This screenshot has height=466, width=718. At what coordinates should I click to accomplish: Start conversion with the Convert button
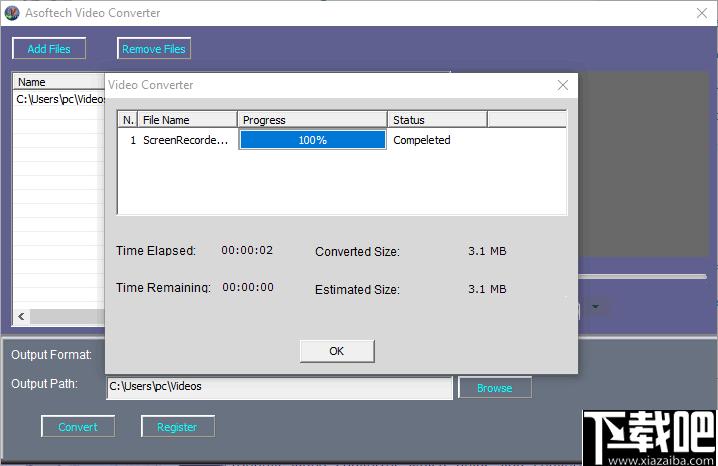tap(78, 427)
